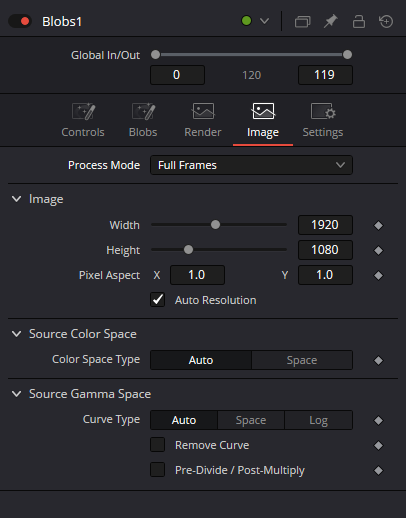
Task: Click the Height slider handle
Action: pos(188,250)
